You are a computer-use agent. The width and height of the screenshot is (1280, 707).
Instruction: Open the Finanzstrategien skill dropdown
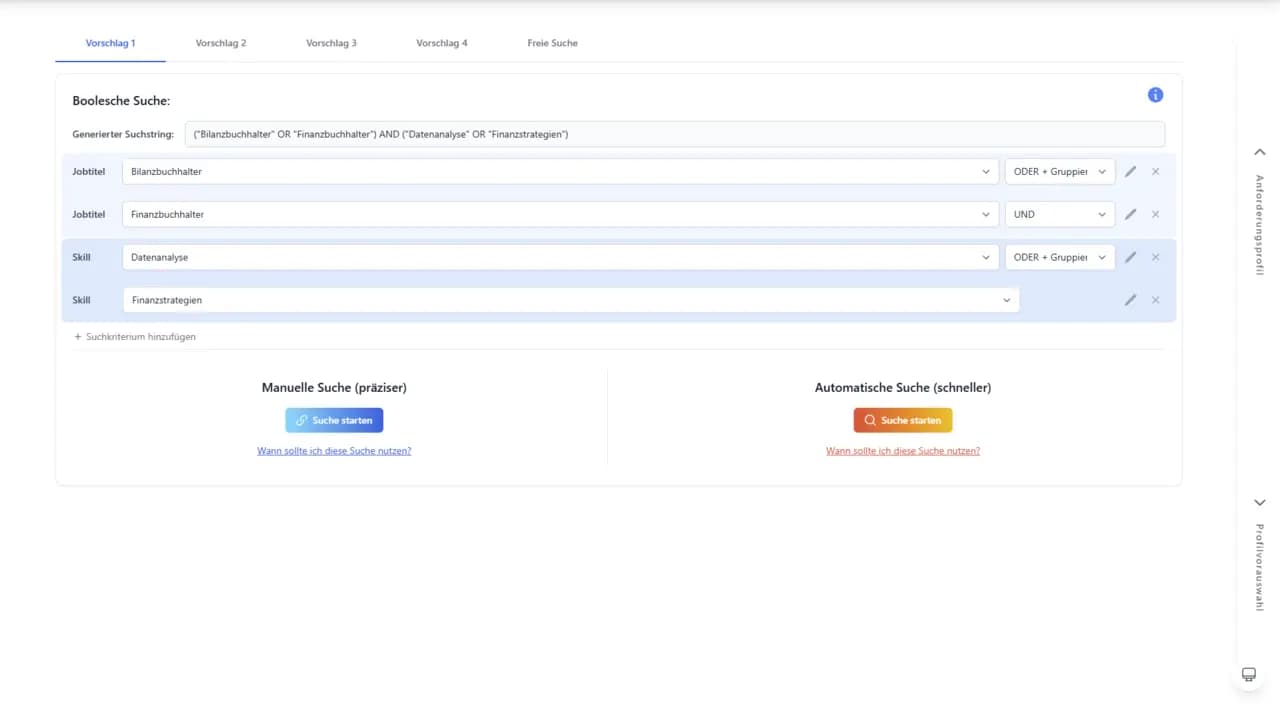[x=571, y=300]
